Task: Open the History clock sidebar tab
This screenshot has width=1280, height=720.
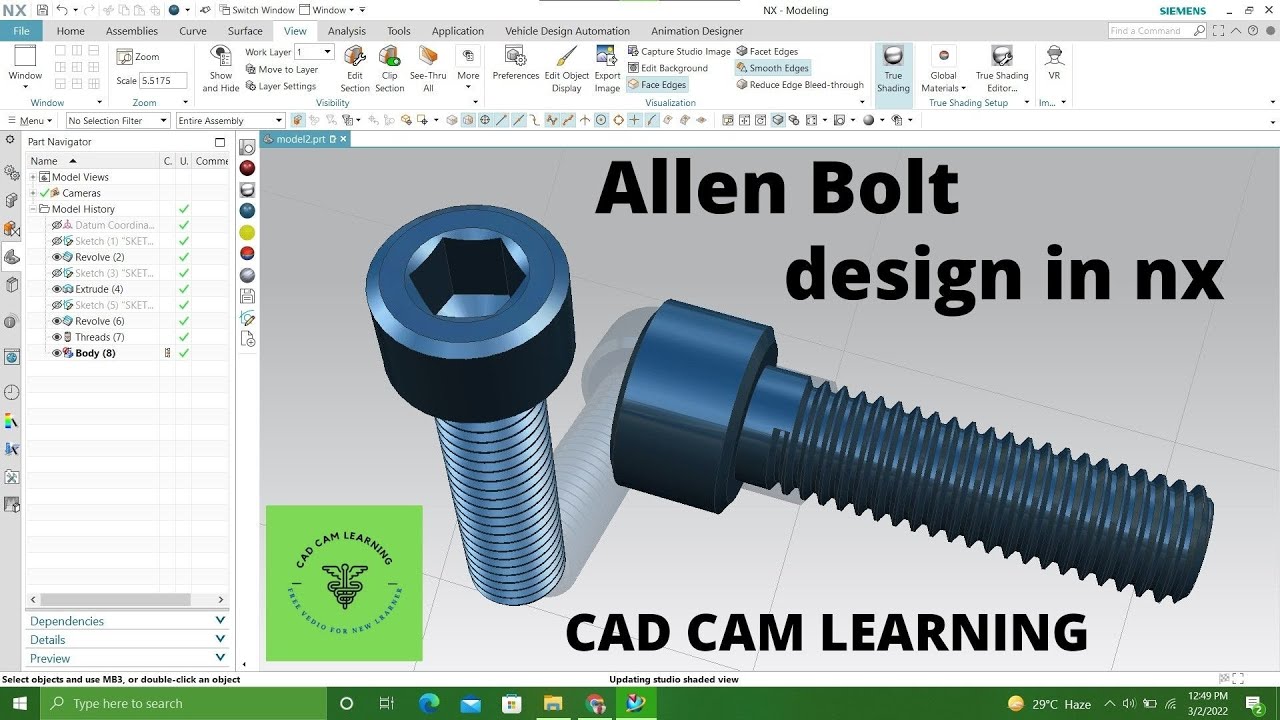Action: pyautogui.click(x=12, y=392)
